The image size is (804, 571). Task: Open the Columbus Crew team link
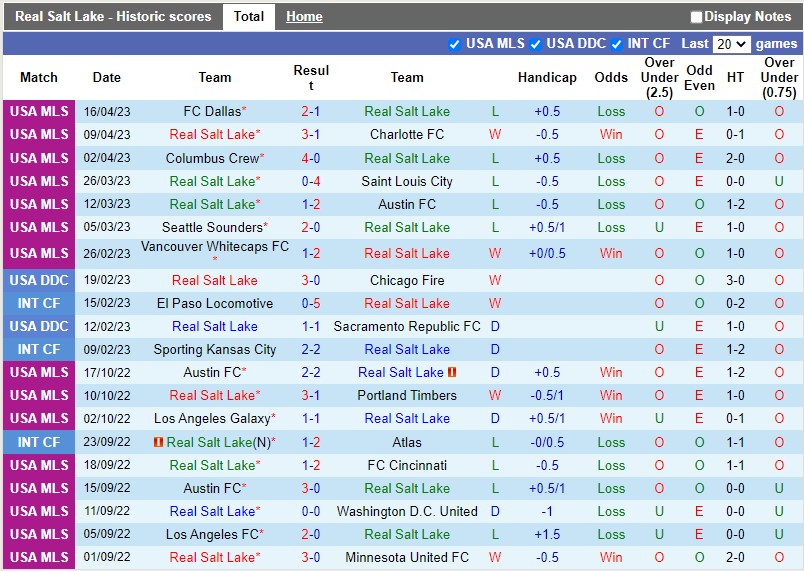[x=211, y=158]
